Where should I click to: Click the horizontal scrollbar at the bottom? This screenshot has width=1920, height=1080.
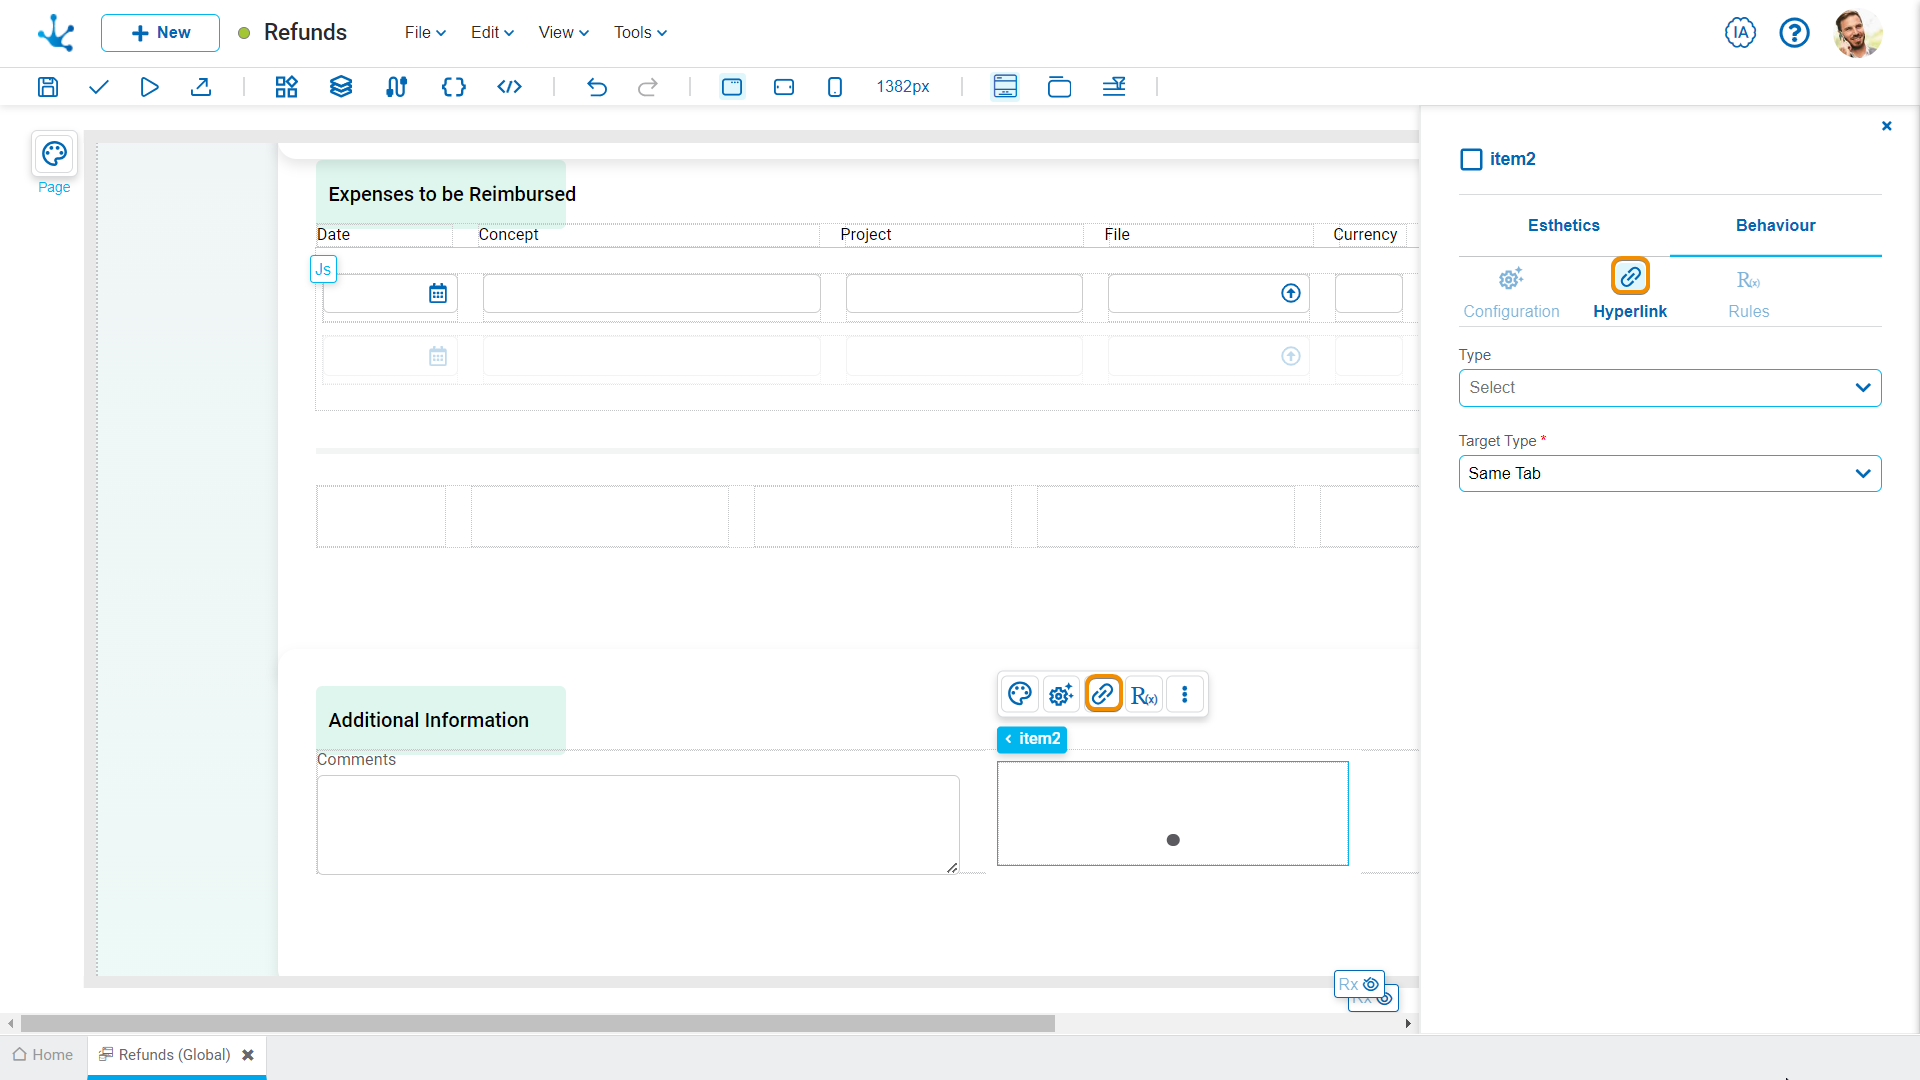coord(537,1024)
